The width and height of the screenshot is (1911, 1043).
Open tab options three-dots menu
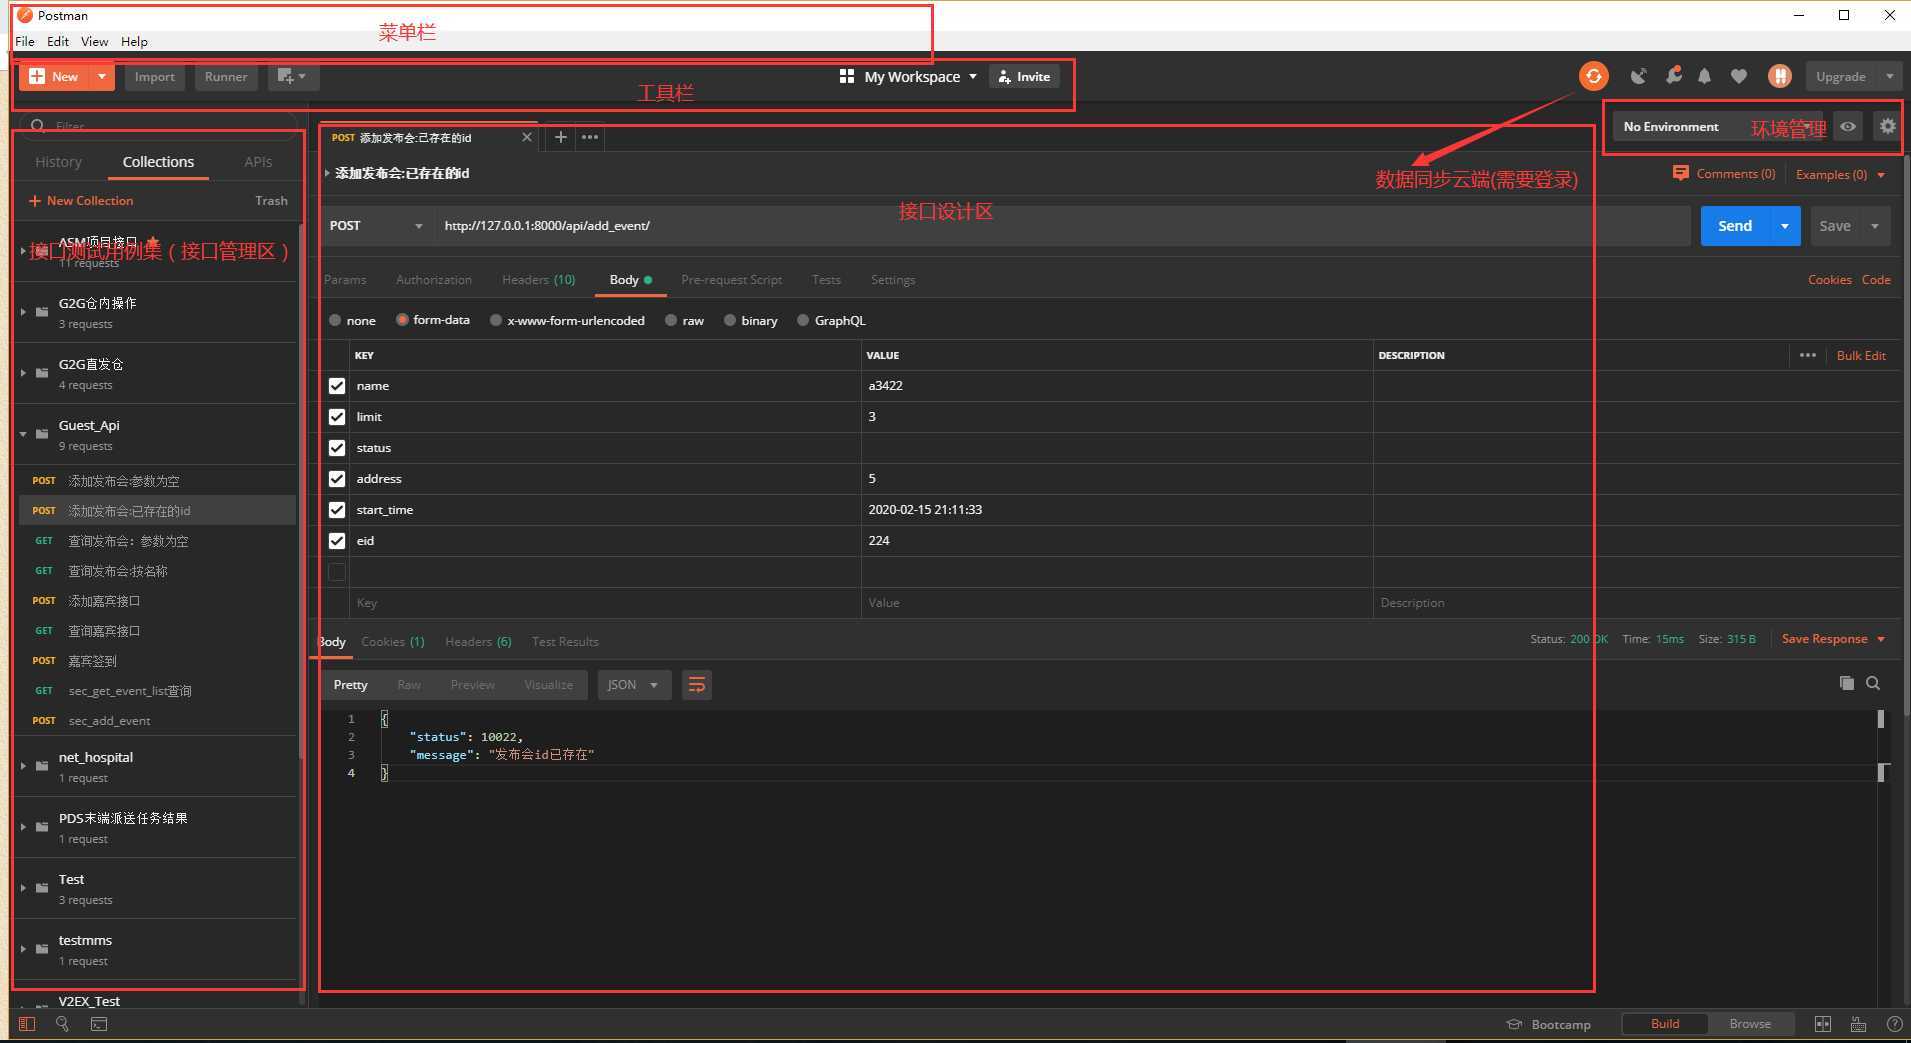point(590,137)
